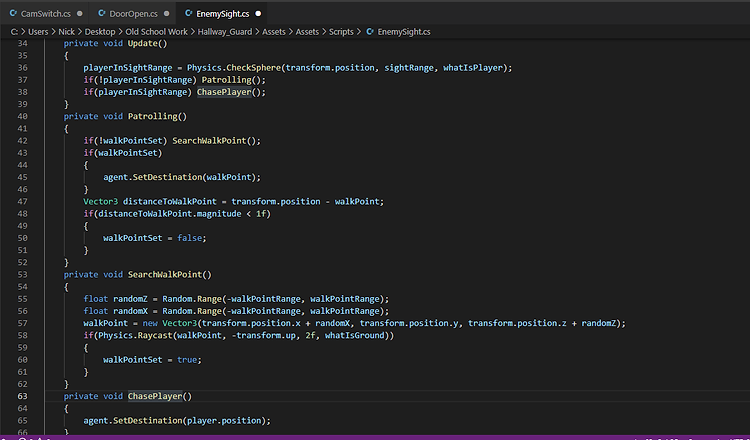Click line number 40 in the gutter

22,116
